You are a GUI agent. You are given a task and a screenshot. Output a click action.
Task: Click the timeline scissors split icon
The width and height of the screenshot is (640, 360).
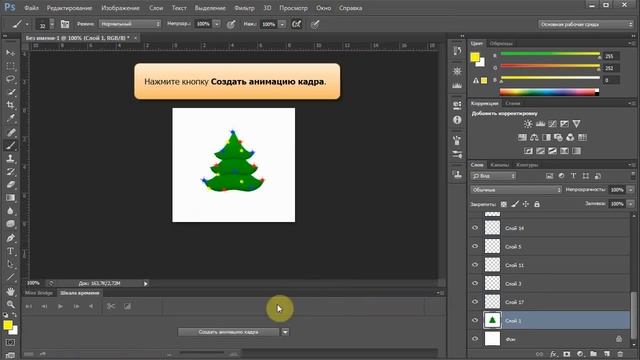coord(111,306)
